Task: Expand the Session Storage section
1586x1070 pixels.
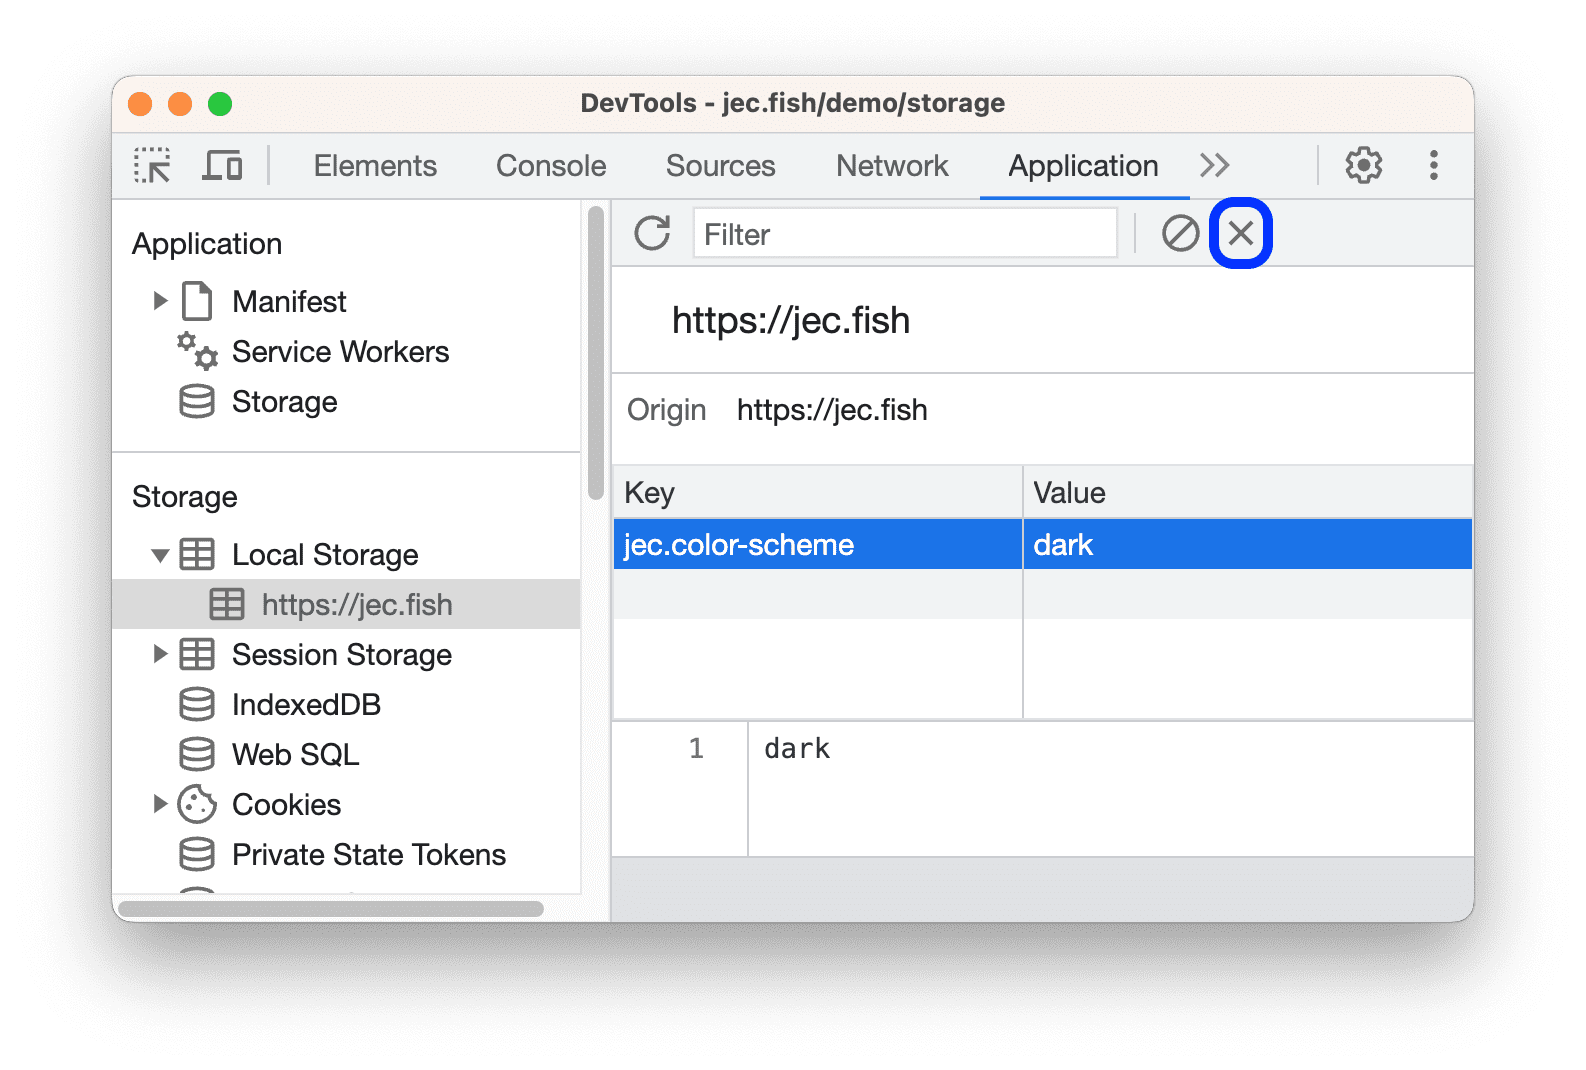Action: click(x=160, y=655)
